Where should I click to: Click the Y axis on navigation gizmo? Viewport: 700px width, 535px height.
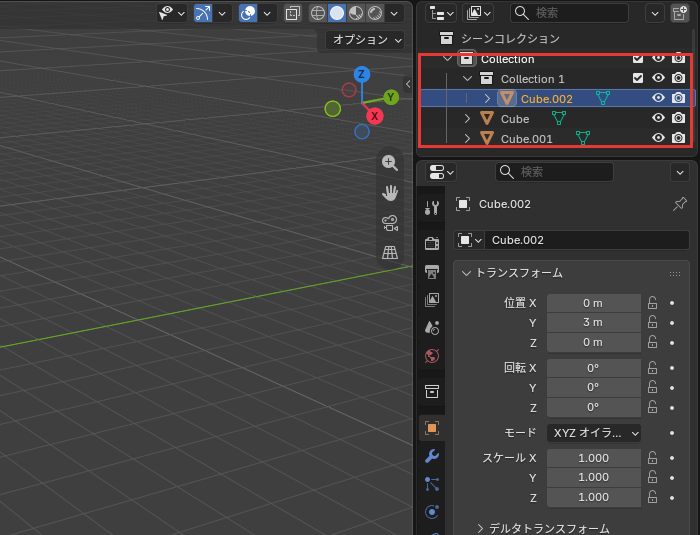391,97
